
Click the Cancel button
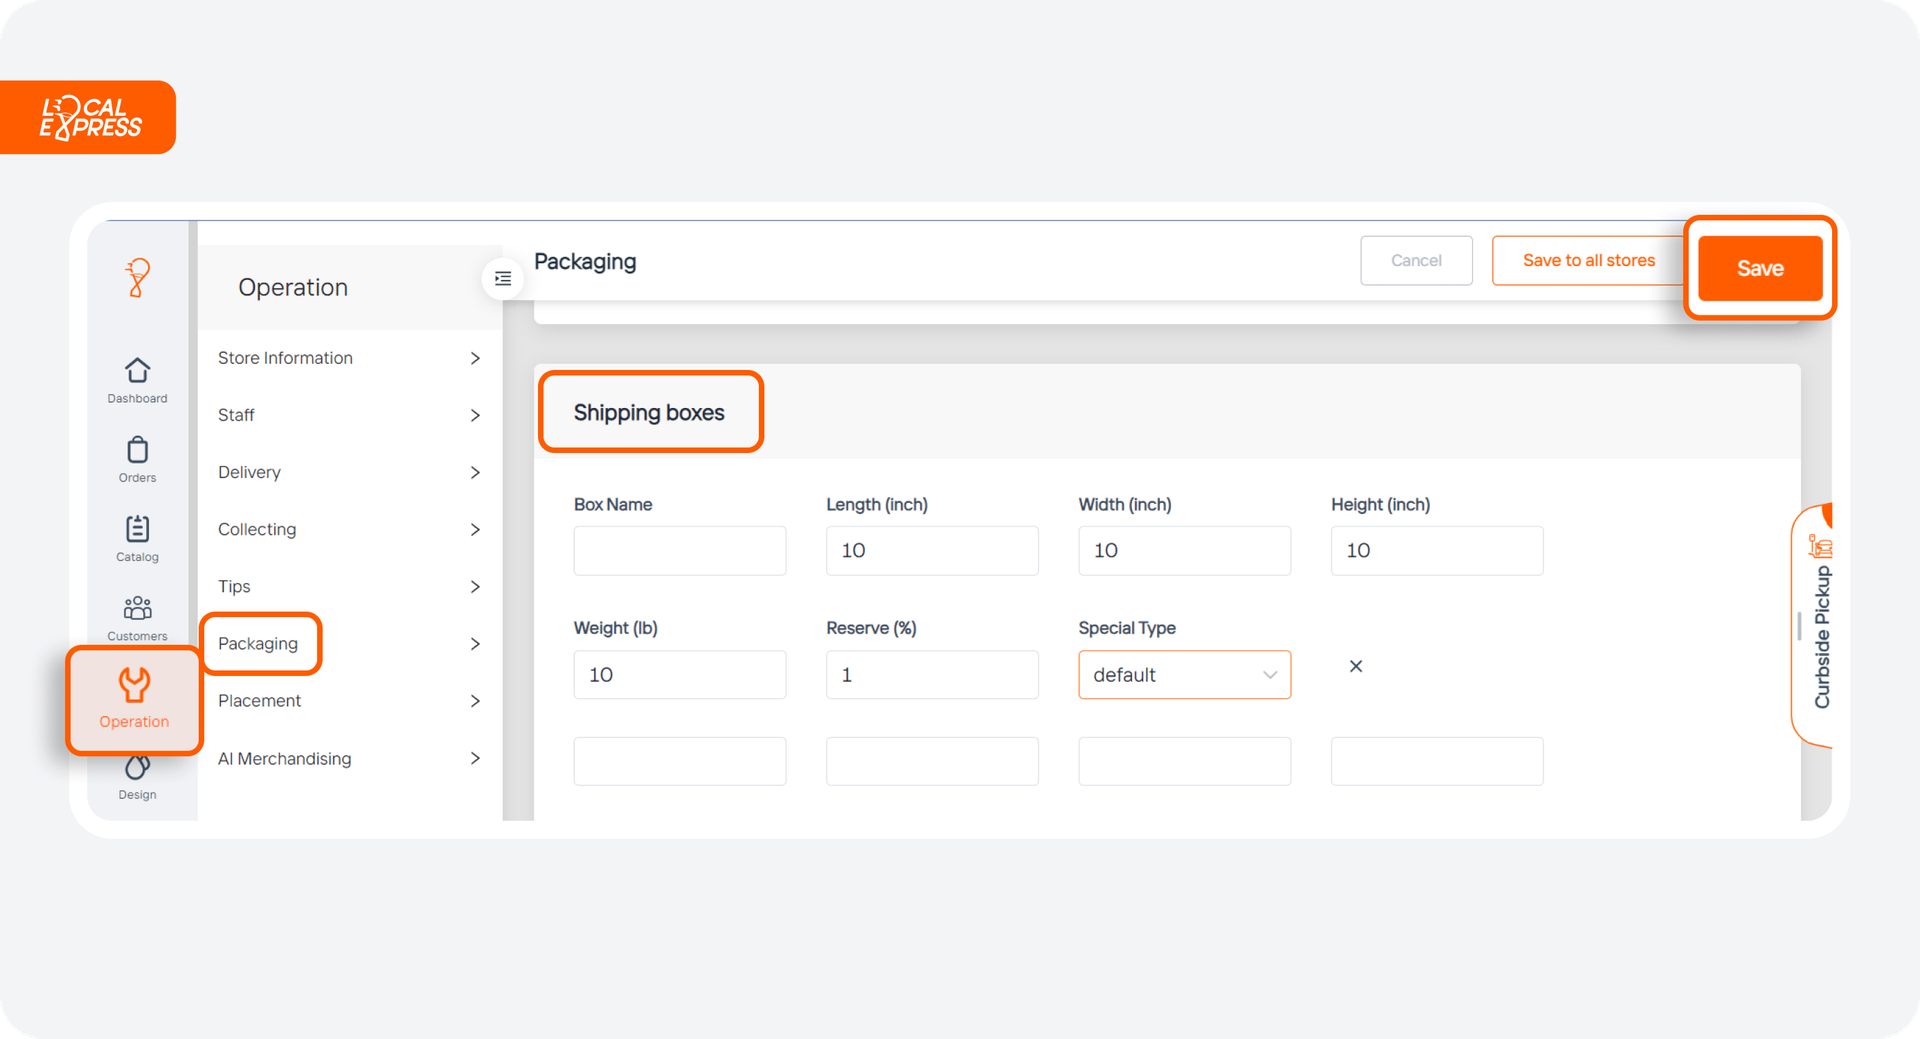pos(1416,260)
